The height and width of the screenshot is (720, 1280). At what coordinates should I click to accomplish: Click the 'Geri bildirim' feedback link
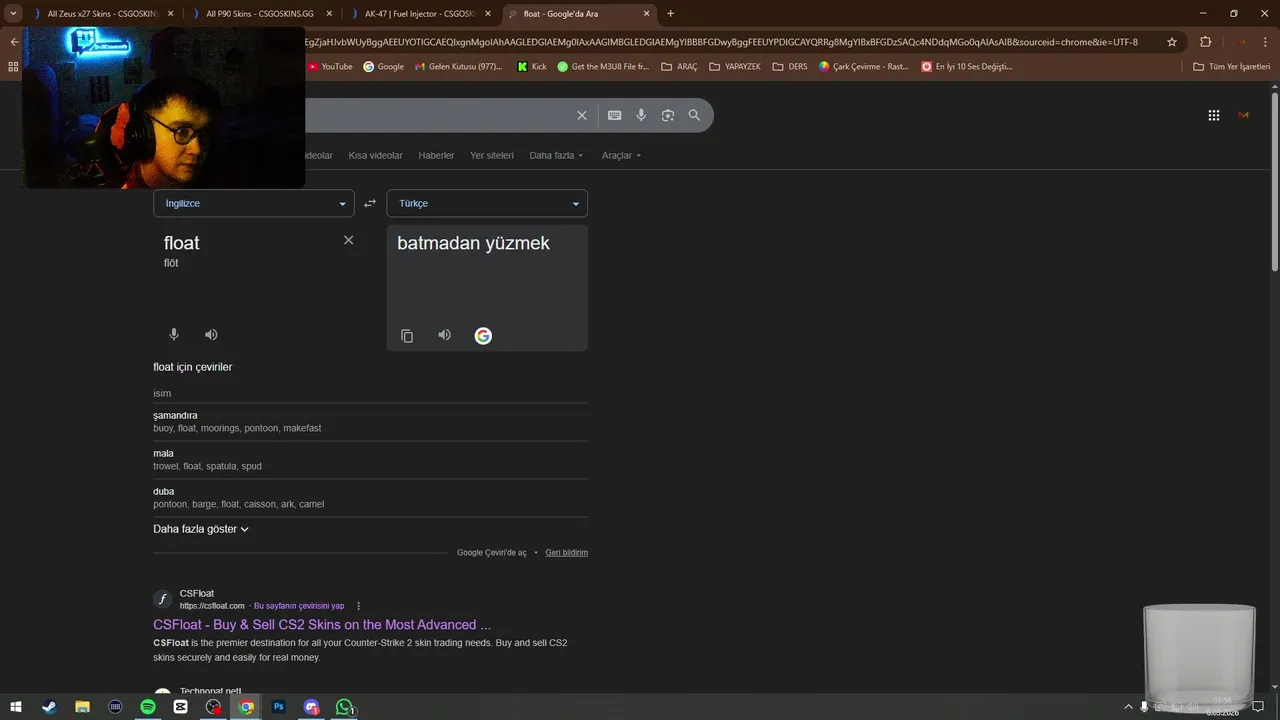pos(566,553)
